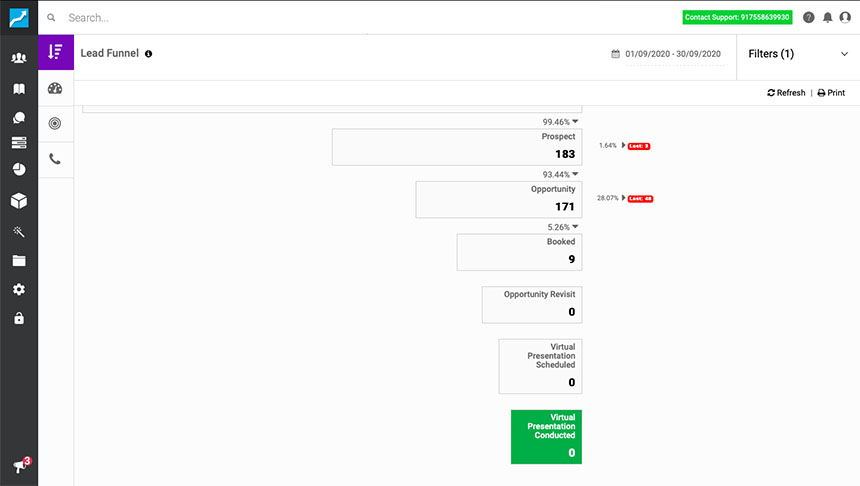Select the purple funnel report icon
860x486 pixels.
pos(56,52)
